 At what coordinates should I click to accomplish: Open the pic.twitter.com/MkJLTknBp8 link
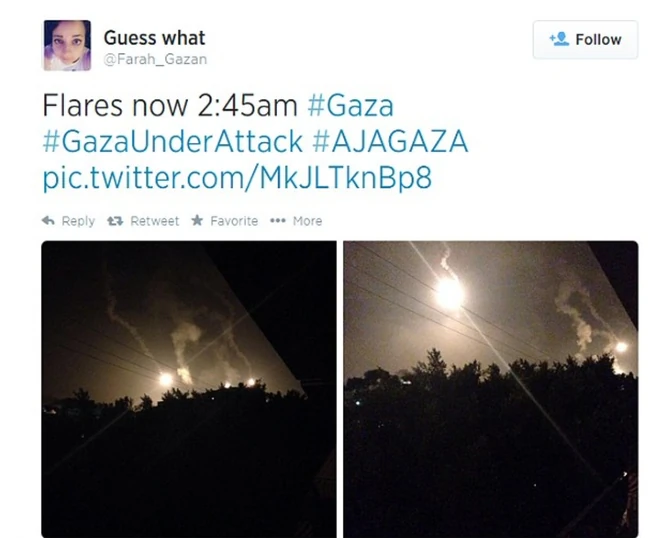(238, 177)
